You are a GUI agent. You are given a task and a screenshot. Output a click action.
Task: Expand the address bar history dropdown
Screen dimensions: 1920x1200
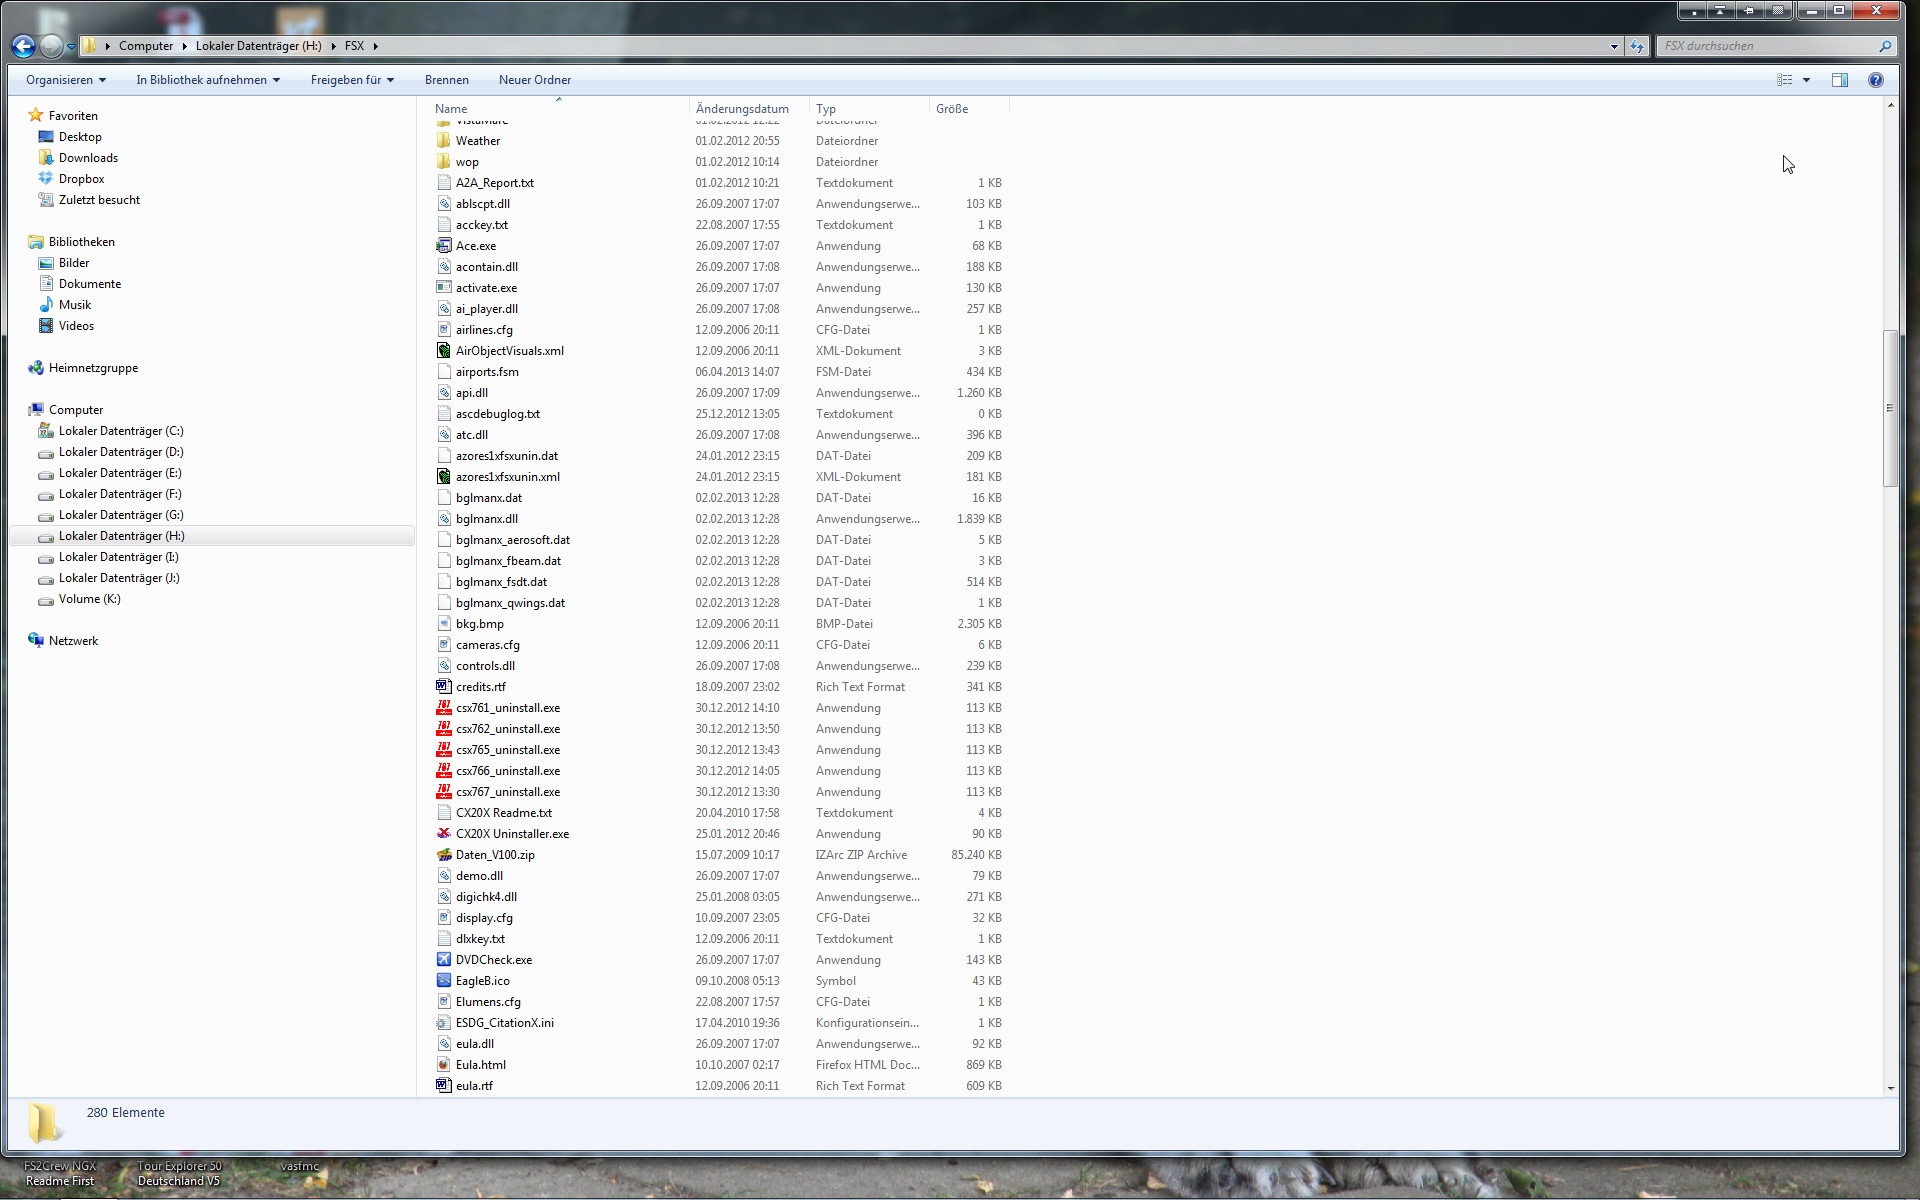pyautogui.click(x=1613, y=46)
